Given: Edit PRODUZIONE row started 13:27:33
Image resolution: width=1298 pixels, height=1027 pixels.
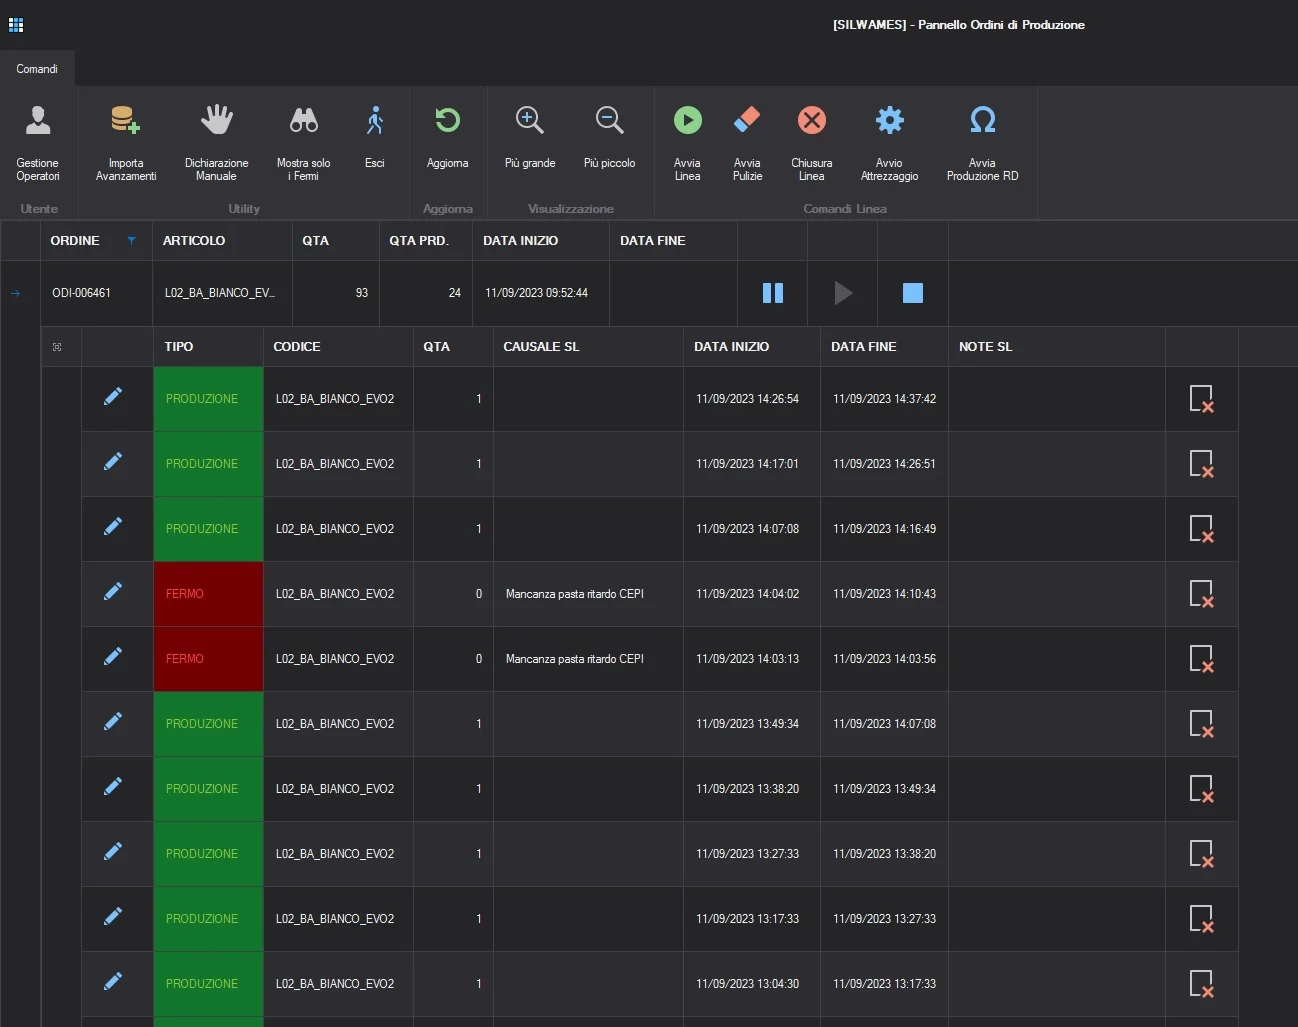Looking at the screenshot, I should click(x=113, y=852).
